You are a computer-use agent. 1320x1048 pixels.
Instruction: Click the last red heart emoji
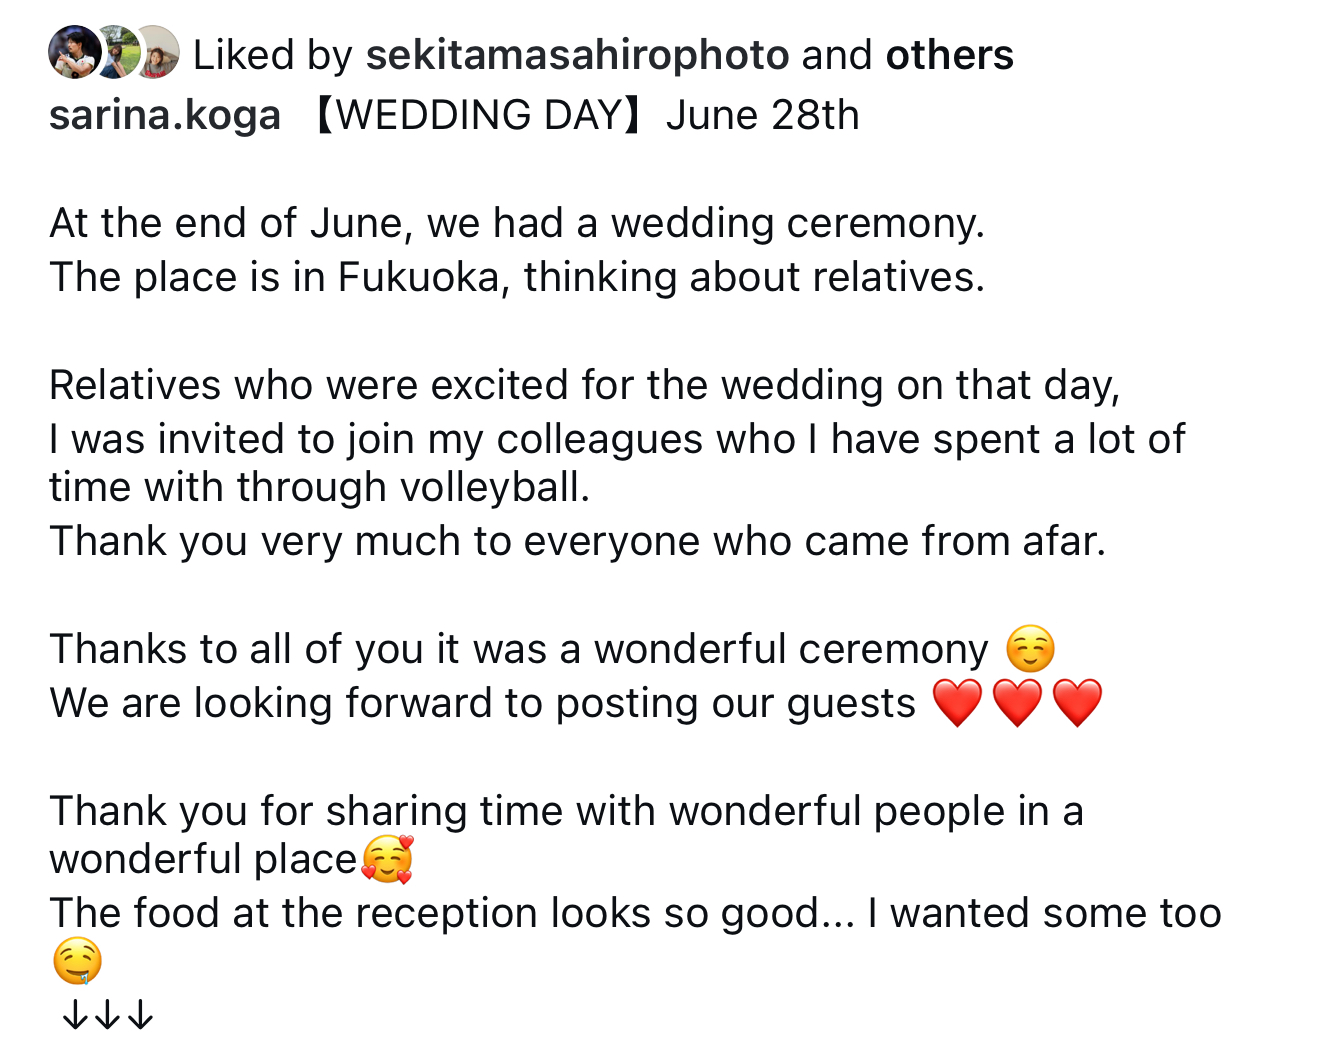click(x=1077, y=703)
